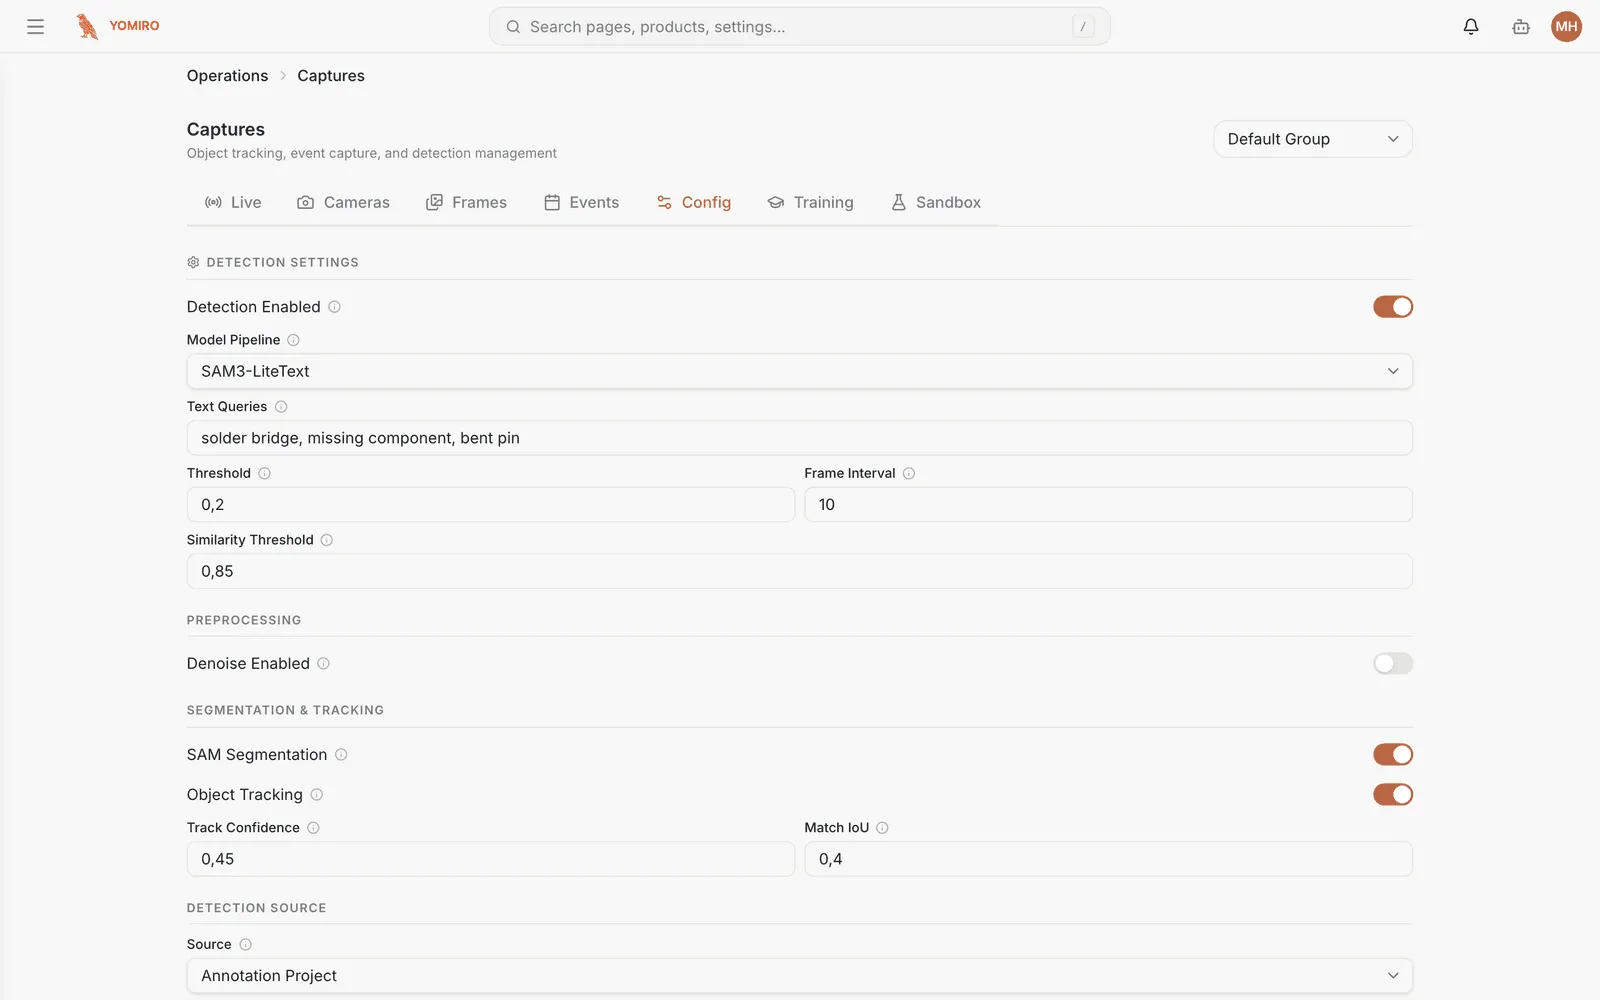Select the Config tab
The image size is (1600, 1000).
(x=693, y=203)
